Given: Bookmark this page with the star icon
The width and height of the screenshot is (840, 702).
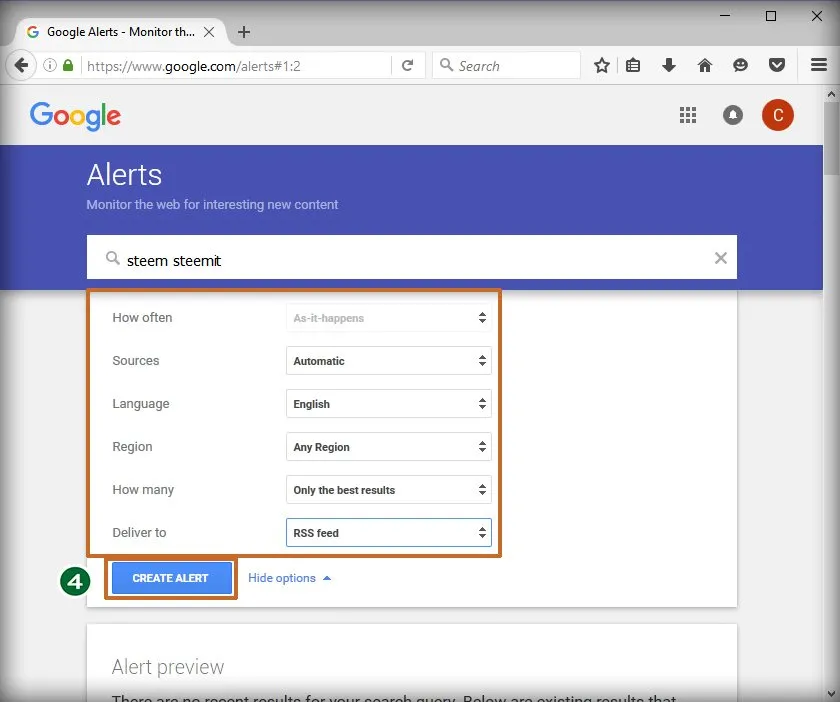Looking at the screenshot, I should click(602, 65).
